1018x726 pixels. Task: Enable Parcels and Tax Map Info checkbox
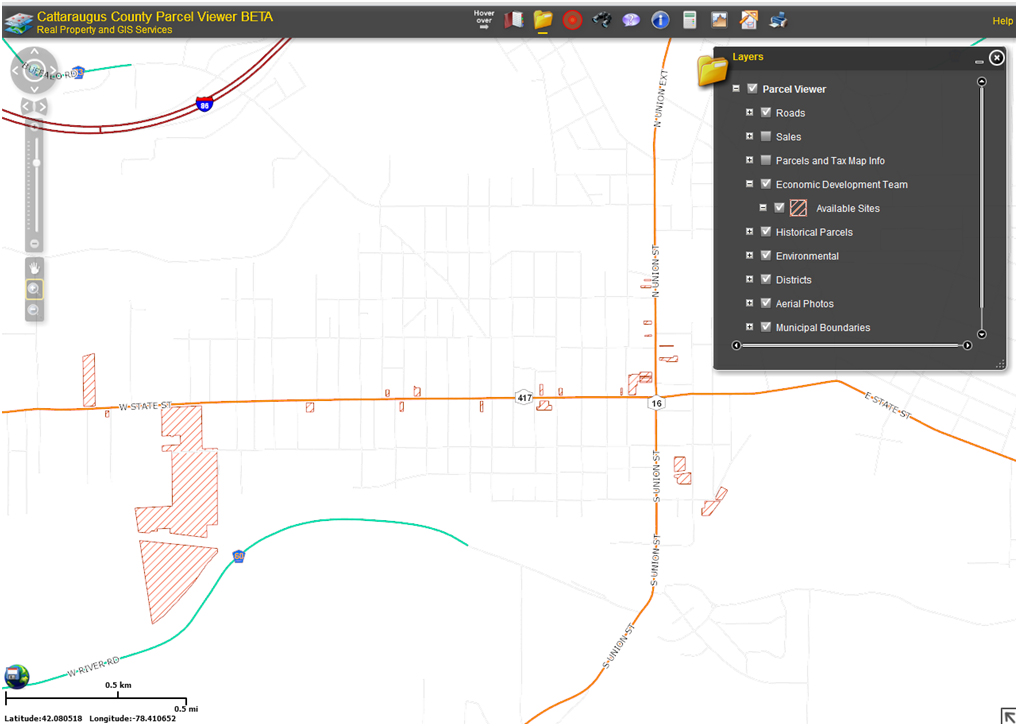pos(766,160)
